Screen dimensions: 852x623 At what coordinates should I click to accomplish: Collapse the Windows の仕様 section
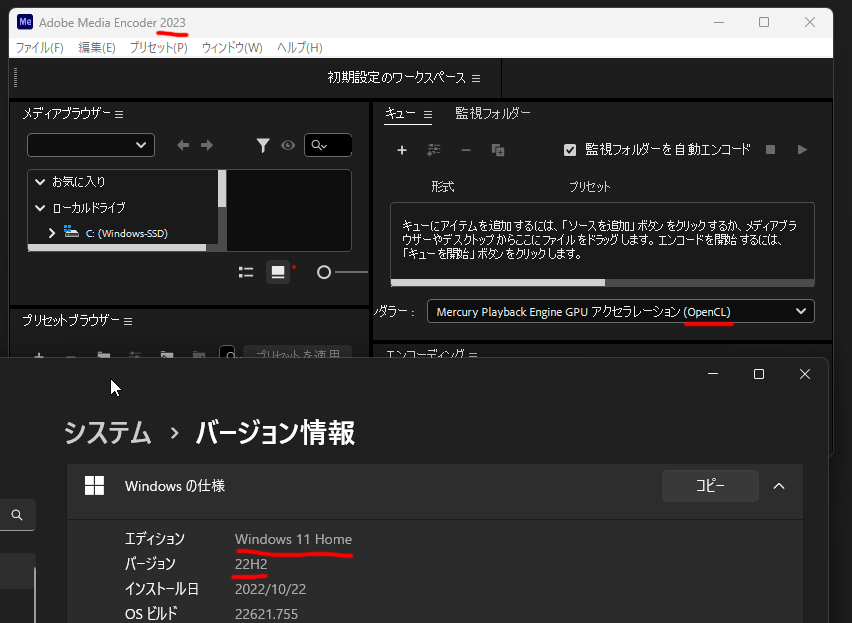(x=779, y=486)
